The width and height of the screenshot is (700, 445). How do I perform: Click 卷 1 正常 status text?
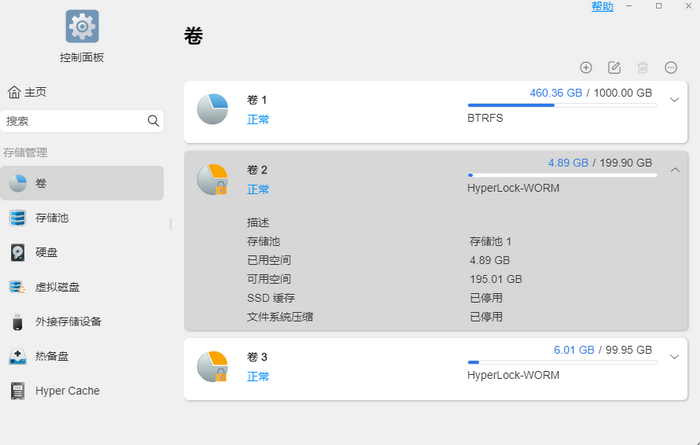258,120
